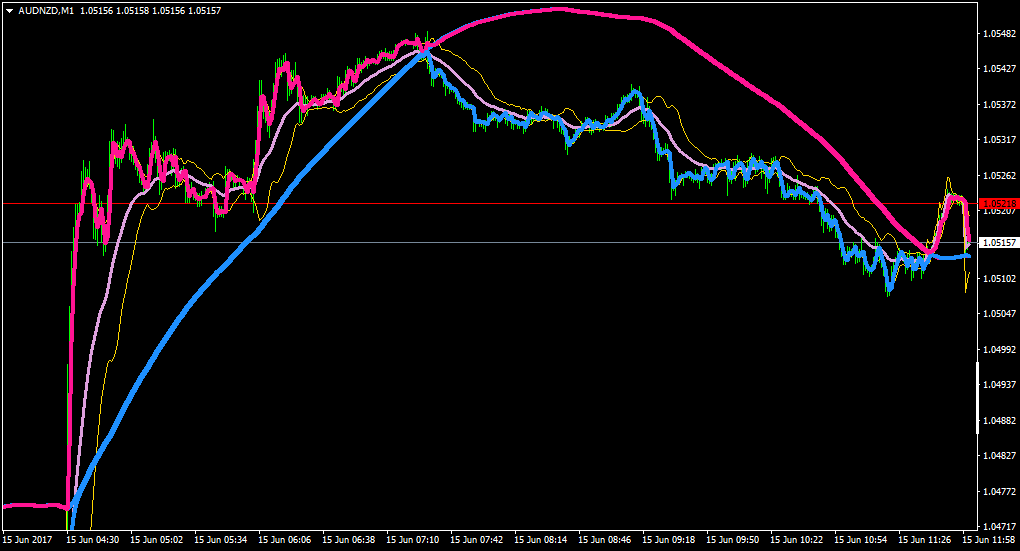Click the 15 Jun 07:10 time label
The image size is (1020, 551).
pyautogui.click(x=412, y=539)
